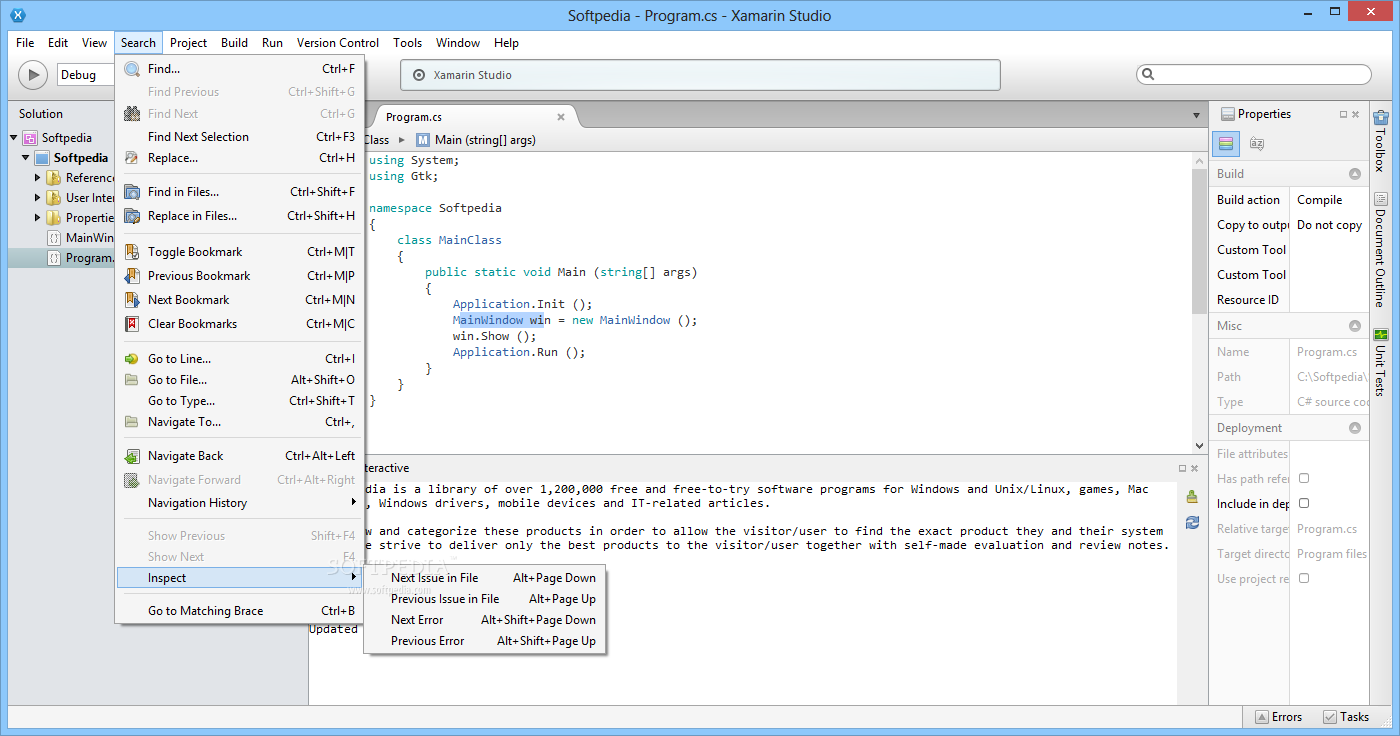Collapse the Softpedia solution node
The image size is (1400, 736).
(x=14, y=138)
